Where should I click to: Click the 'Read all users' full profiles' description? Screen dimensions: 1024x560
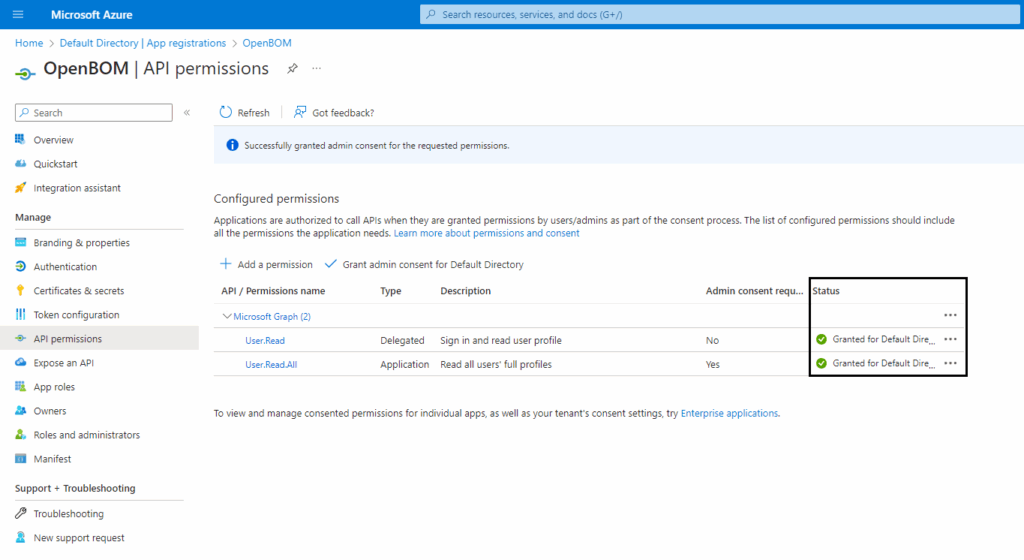496,364
